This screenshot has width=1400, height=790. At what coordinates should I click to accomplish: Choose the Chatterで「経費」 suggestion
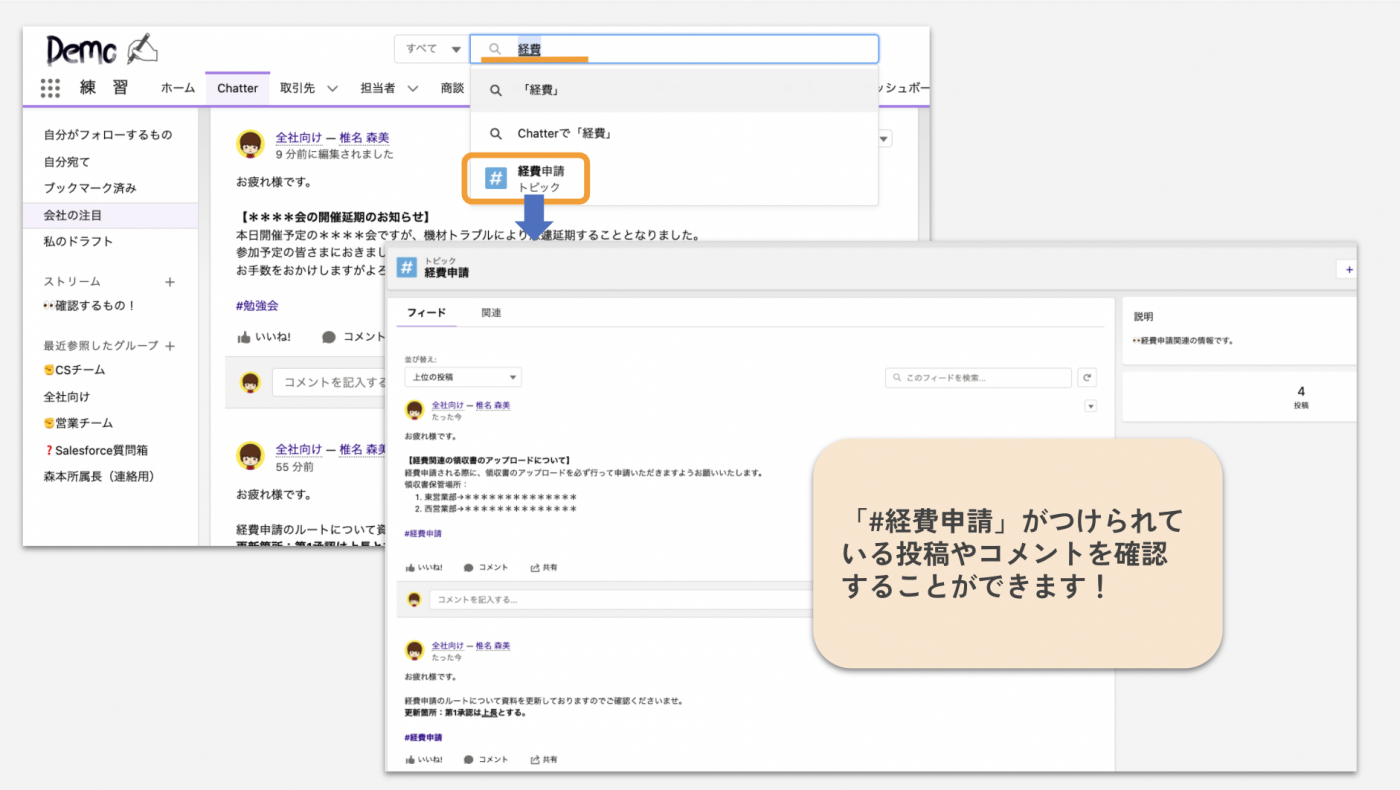coord(674,133)
